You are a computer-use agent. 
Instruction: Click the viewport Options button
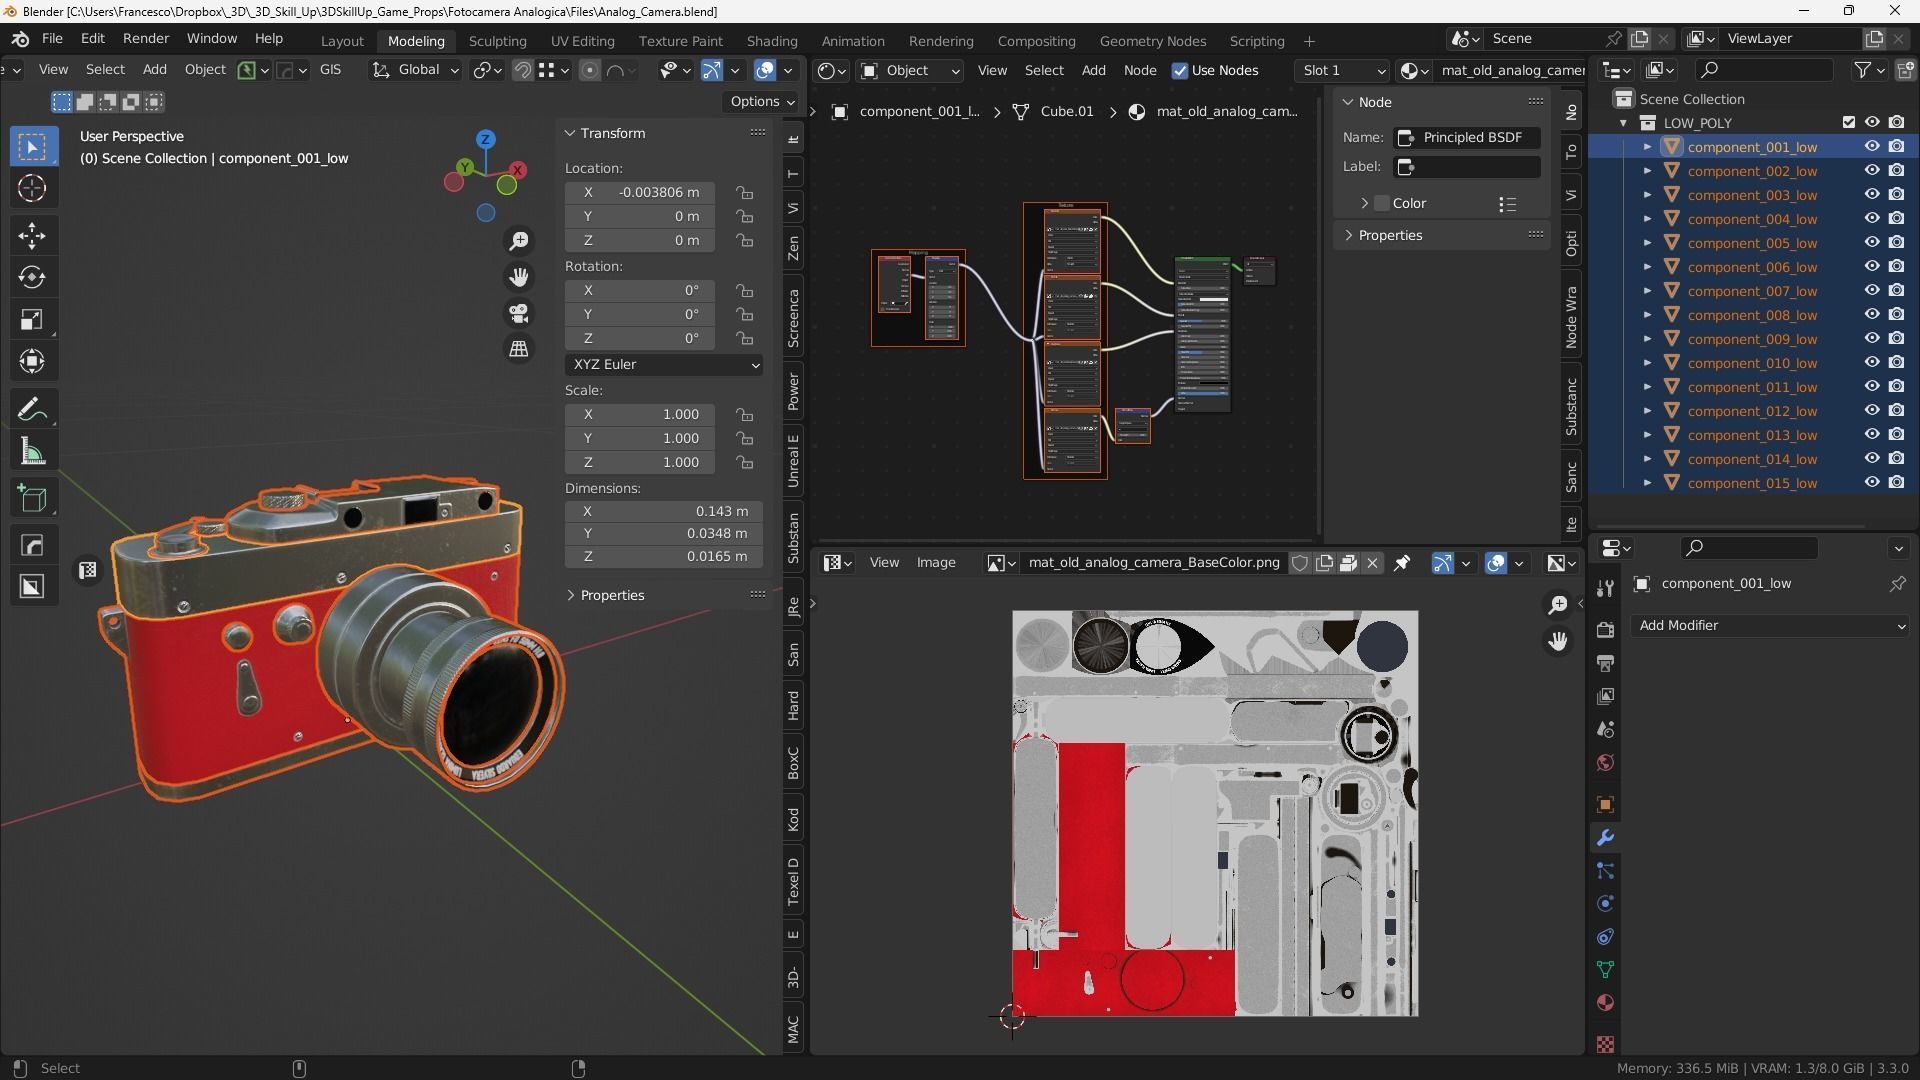762,101
